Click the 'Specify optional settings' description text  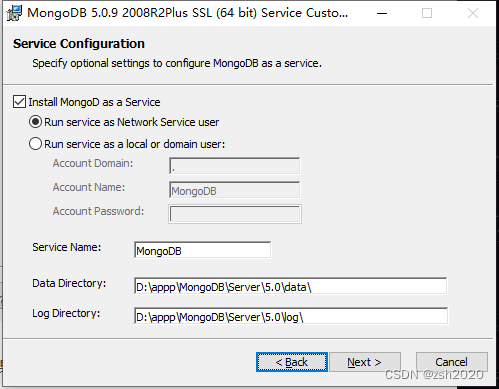tap(177, 63)
